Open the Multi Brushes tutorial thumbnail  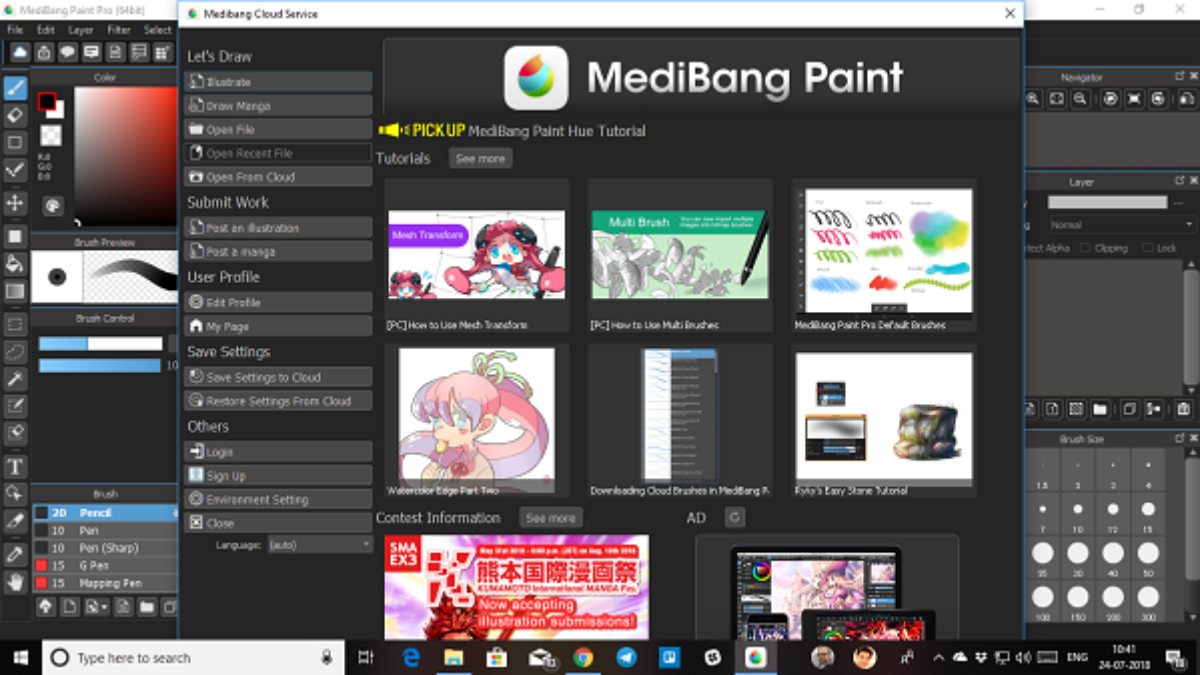tap(680, 254)
